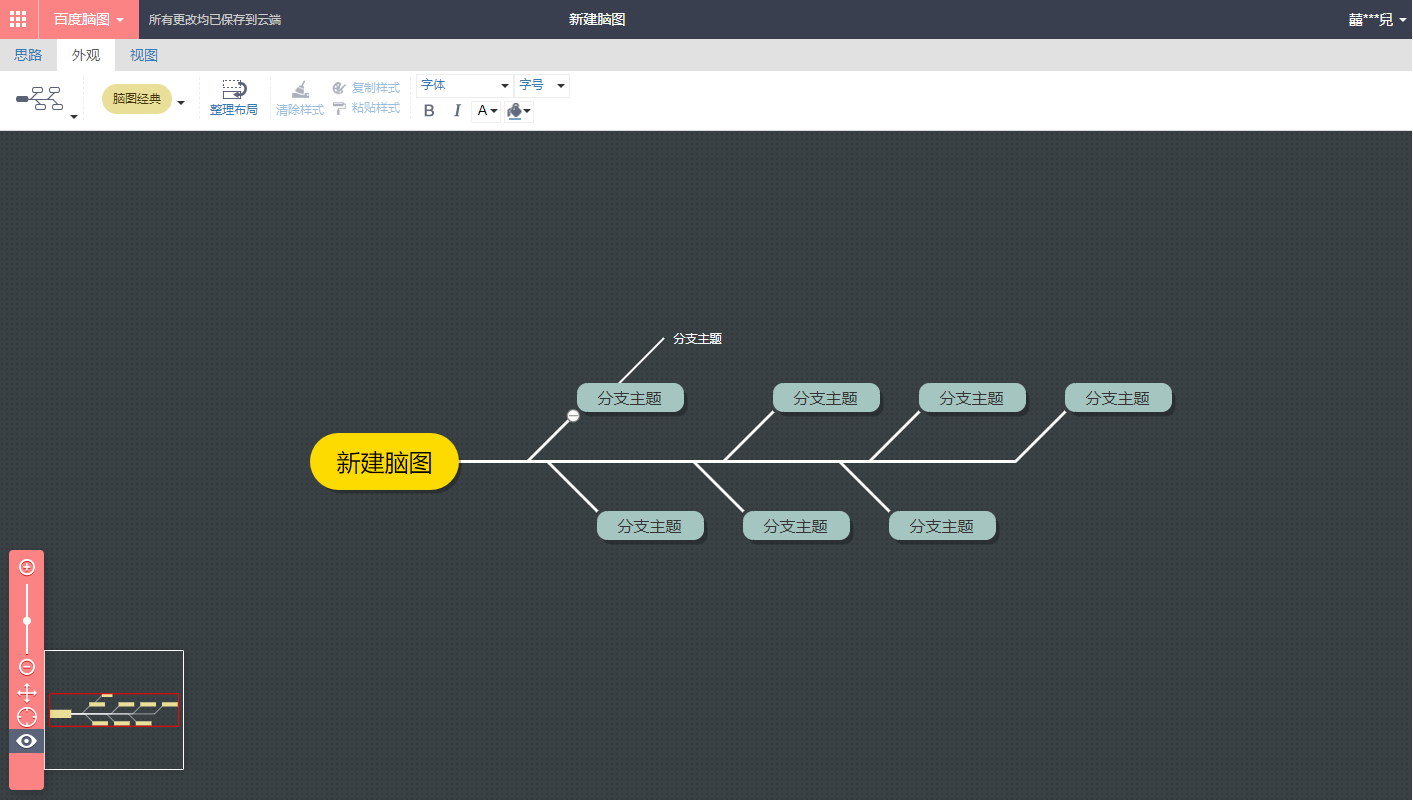Click the 清除样式 brush tool
Viewport: 1413px width, 801px height.
tap(300, 98)
